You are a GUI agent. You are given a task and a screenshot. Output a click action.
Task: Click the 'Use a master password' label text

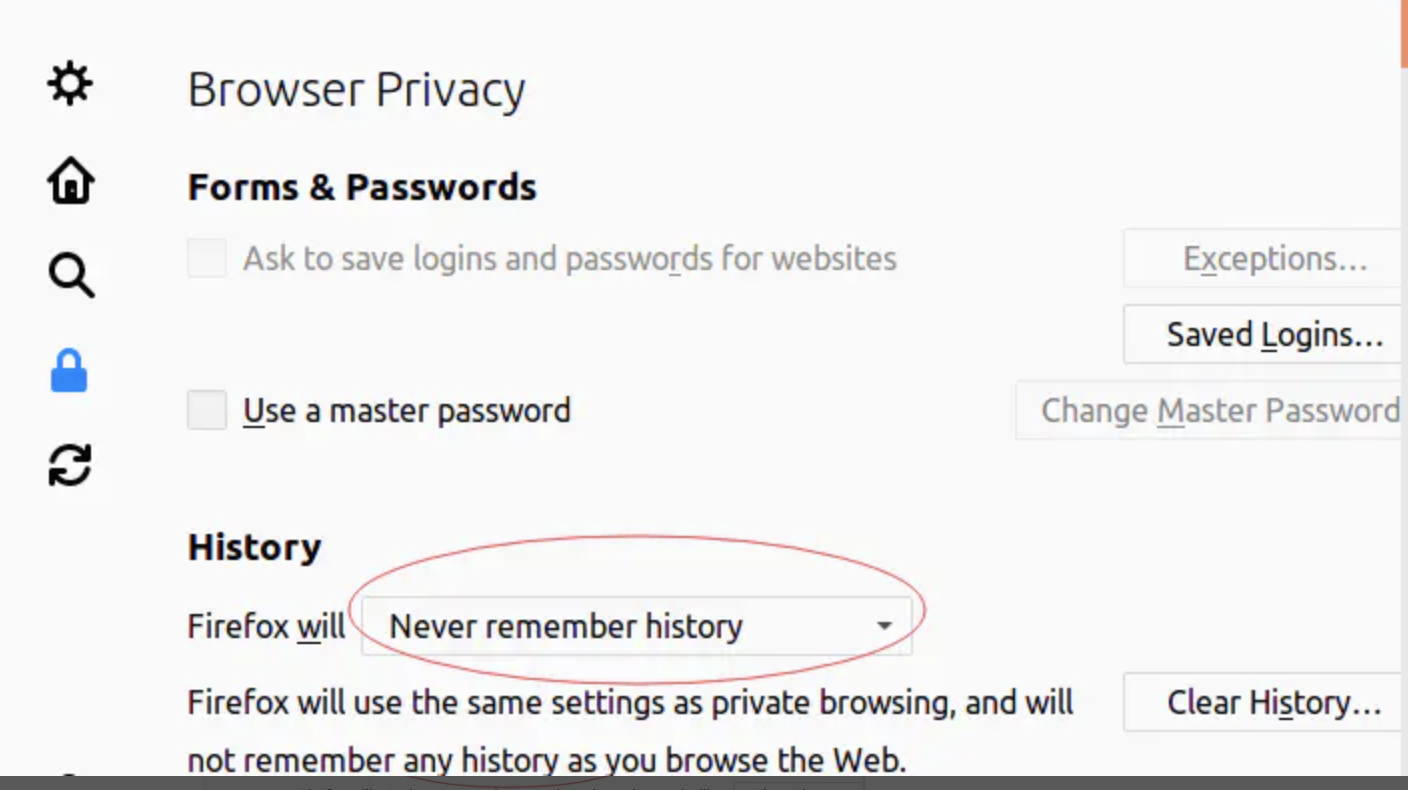[407, 410]
